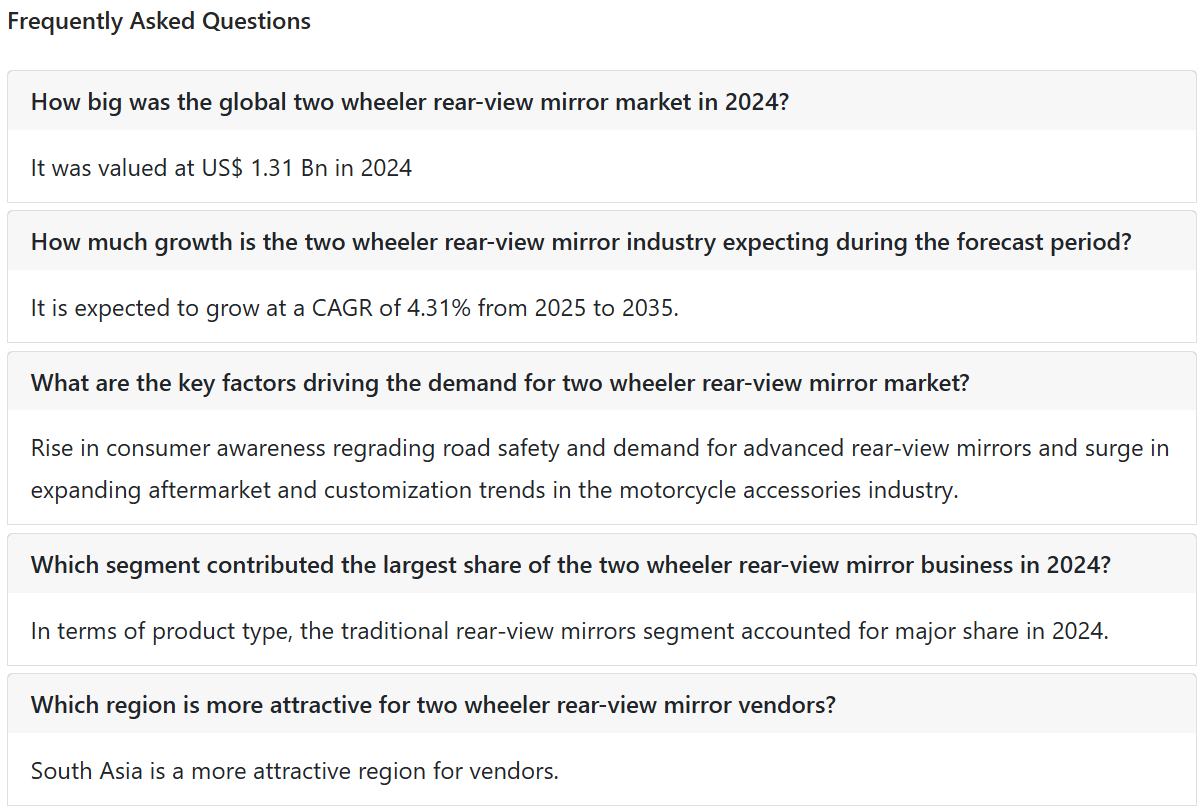Click the CAGR of 4.31% answer text

tap(355, 308)
